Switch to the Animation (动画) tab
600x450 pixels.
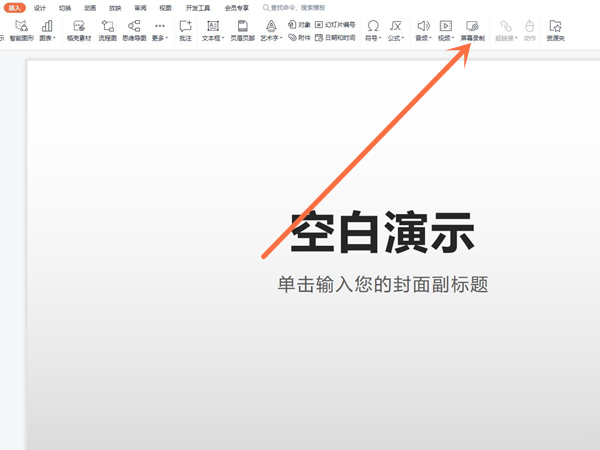click(x=91, y=7)
